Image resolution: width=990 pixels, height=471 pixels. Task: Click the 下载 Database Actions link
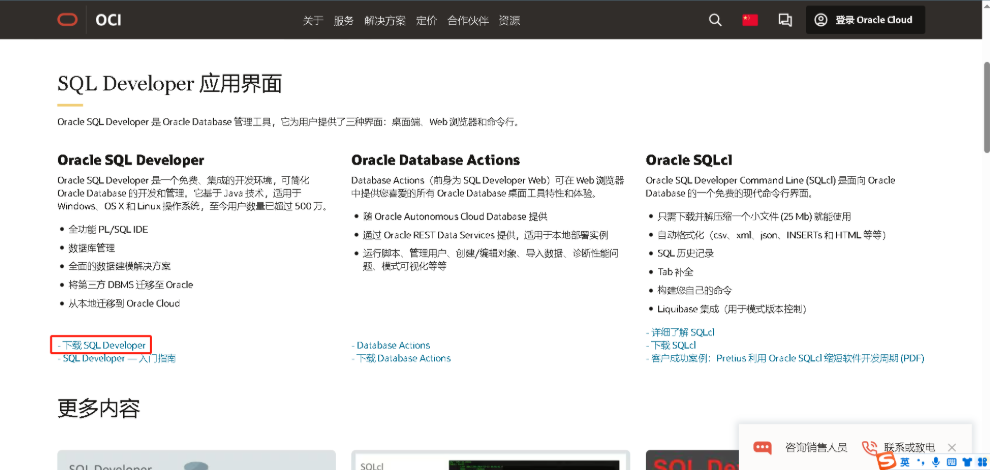(401, 359)
